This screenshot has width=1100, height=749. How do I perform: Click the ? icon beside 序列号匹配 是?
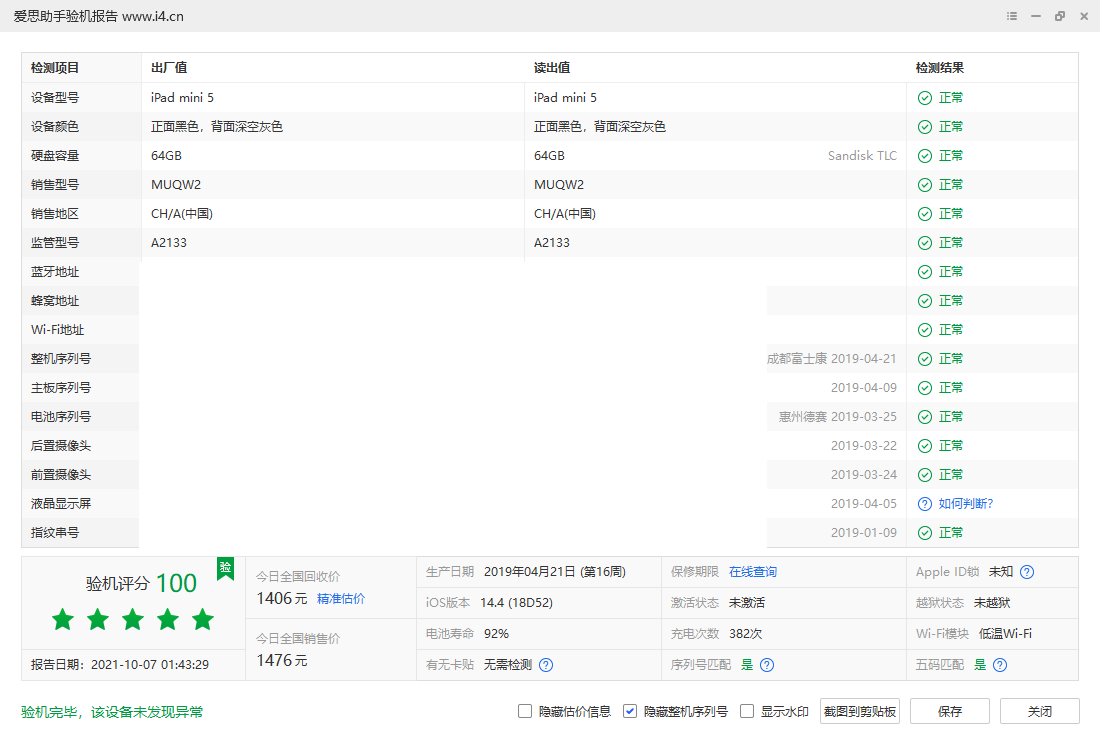click(x=765, y=664)
